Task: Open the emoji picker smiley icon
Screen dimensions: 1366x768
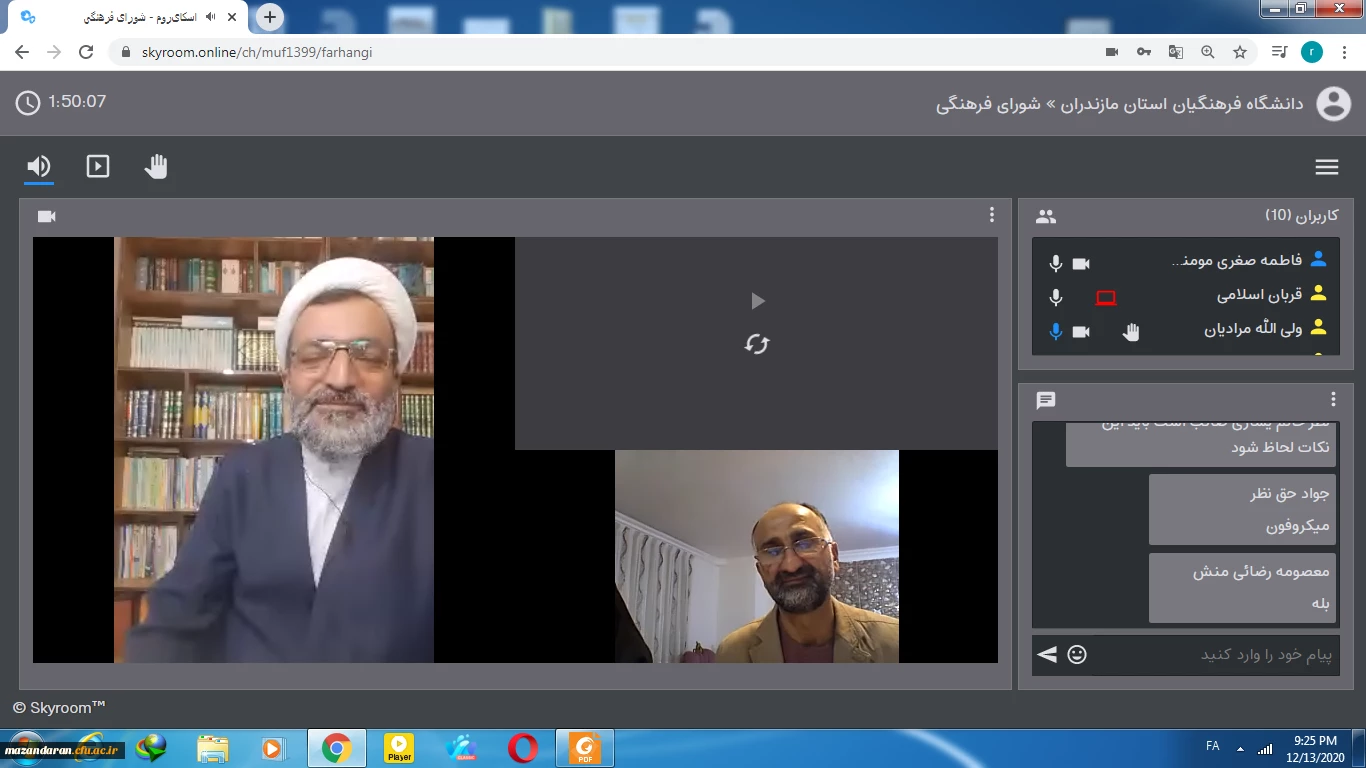Action: click(x=1077, y=655)
